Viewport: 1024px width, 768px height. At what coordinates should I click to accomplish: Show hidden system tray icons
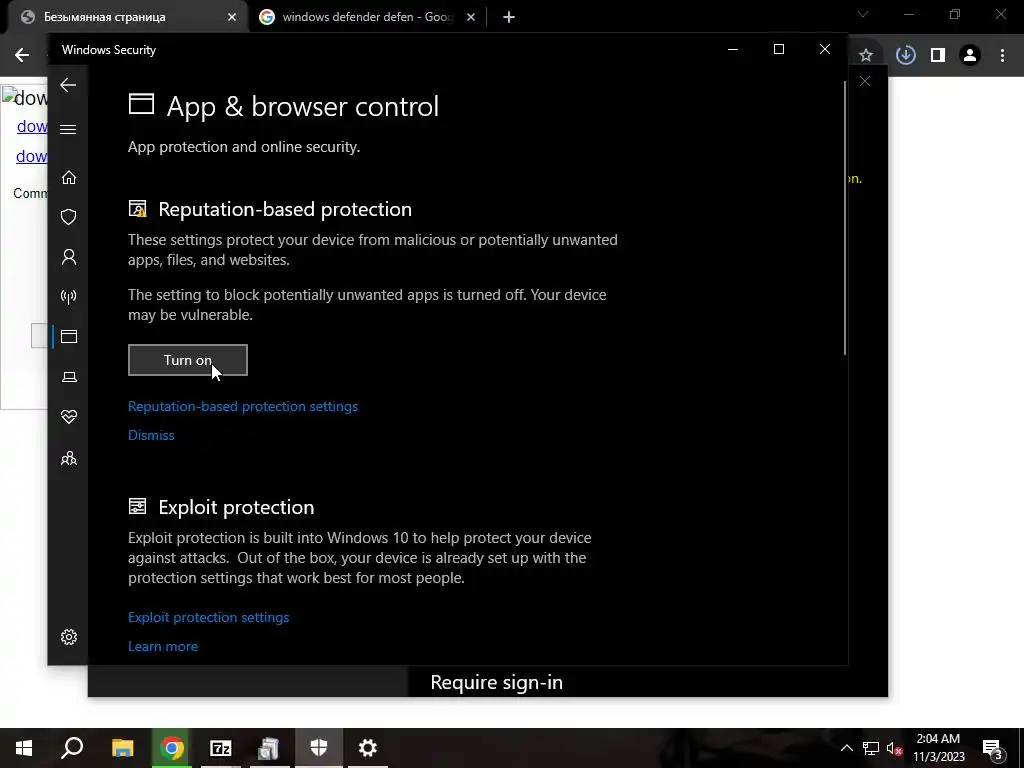846,748
